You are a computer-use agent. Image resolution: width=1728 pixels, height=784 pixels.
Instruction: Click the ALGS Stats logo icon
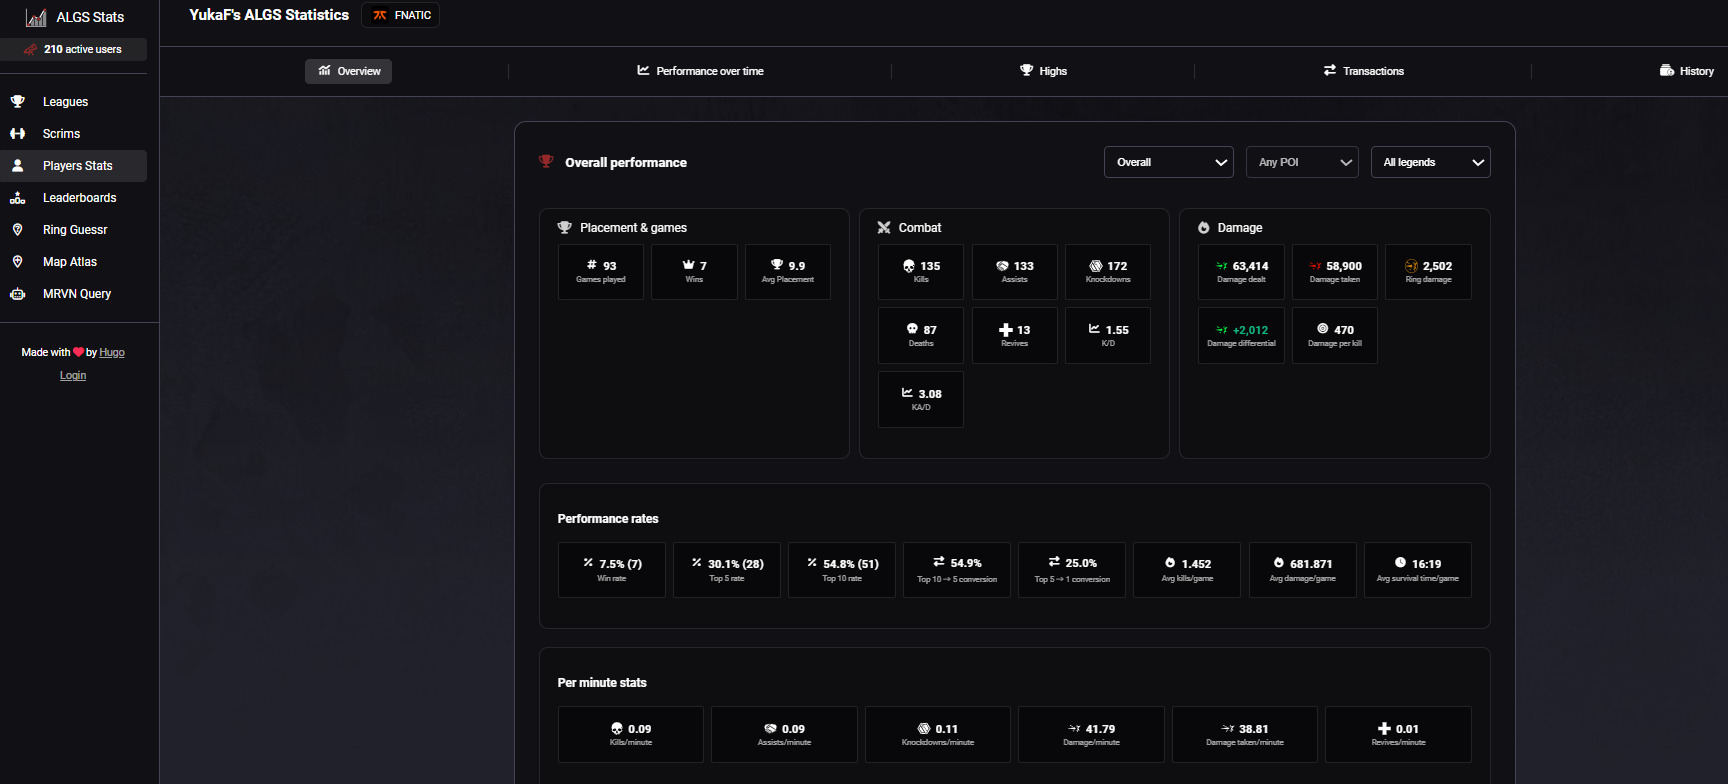coord(36,17)
